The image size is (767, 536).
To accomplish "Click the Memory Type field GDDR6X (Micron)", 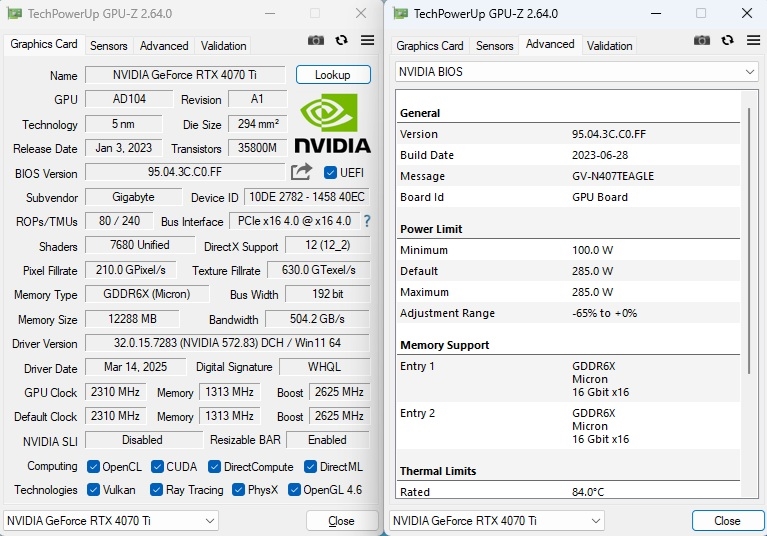I will coord(147,294).
